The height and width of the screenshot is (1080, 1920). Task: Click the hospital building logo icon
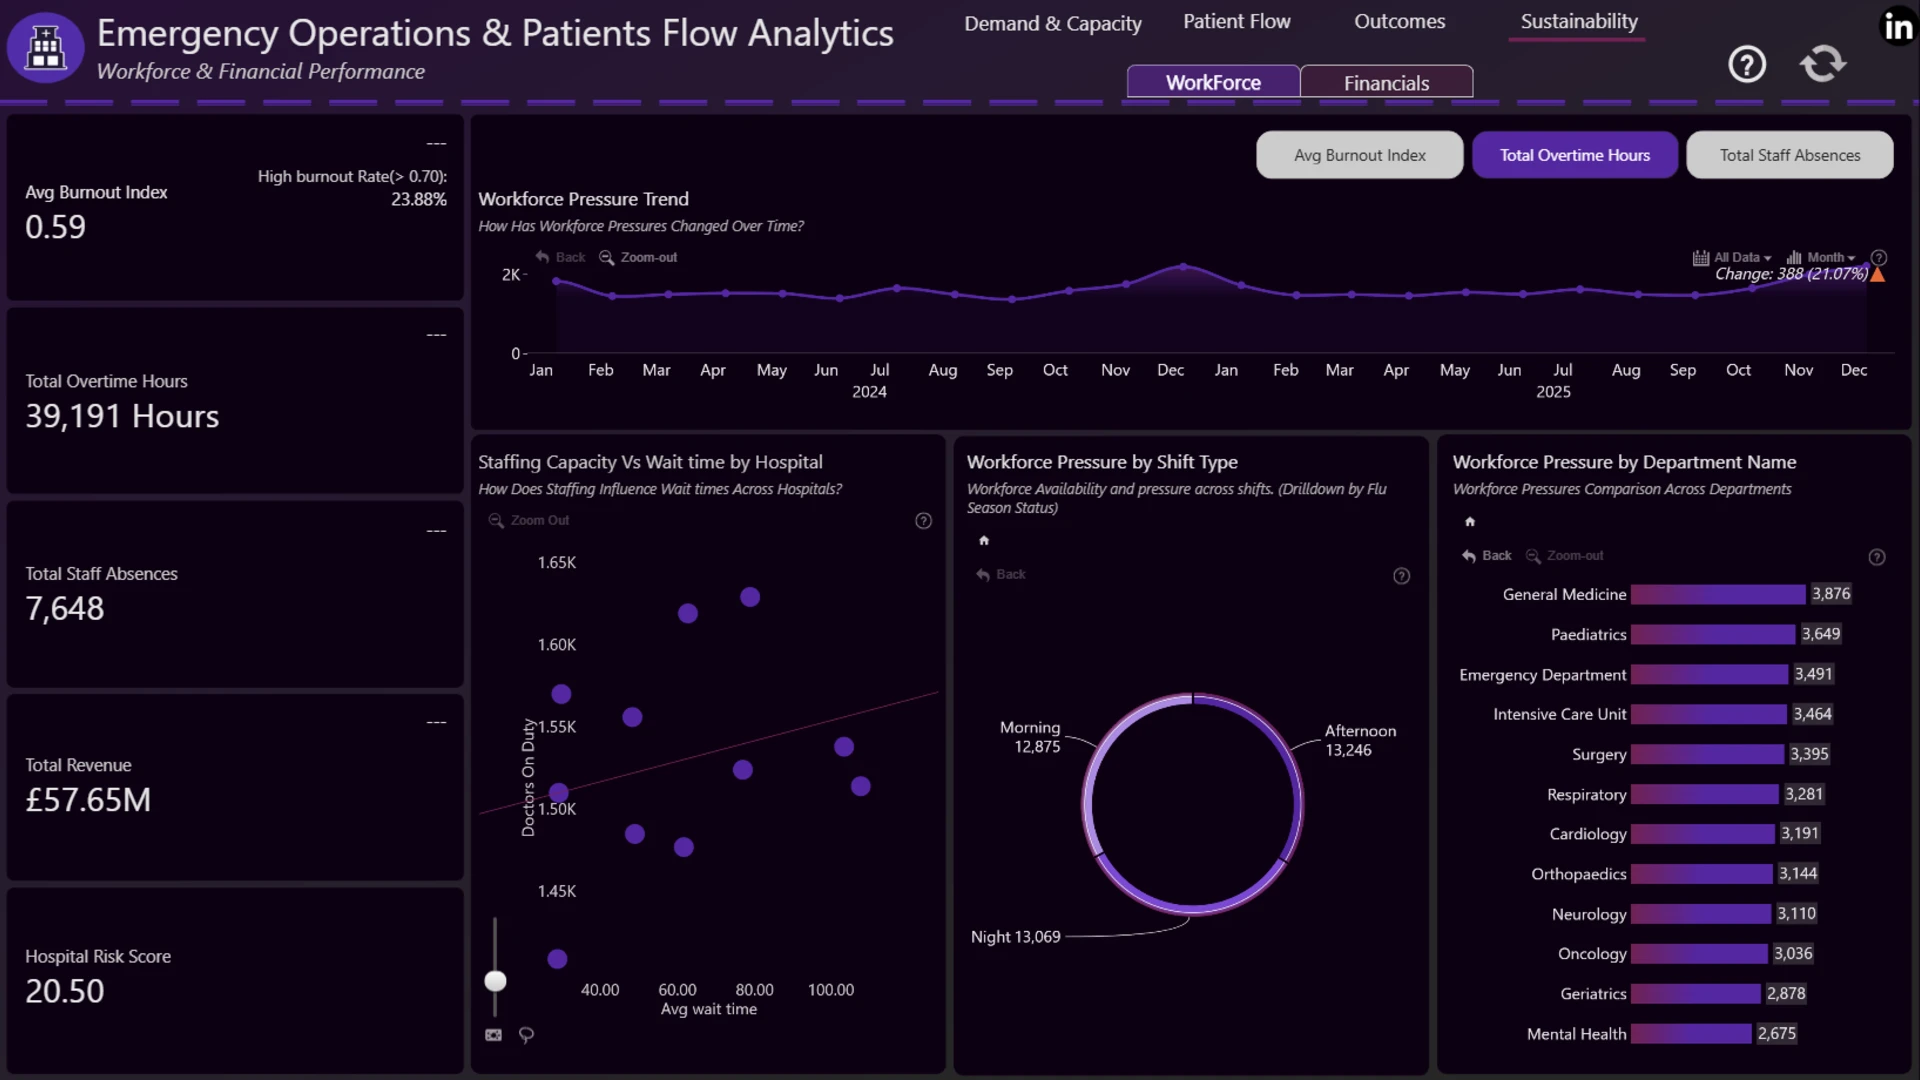[45, 47]
